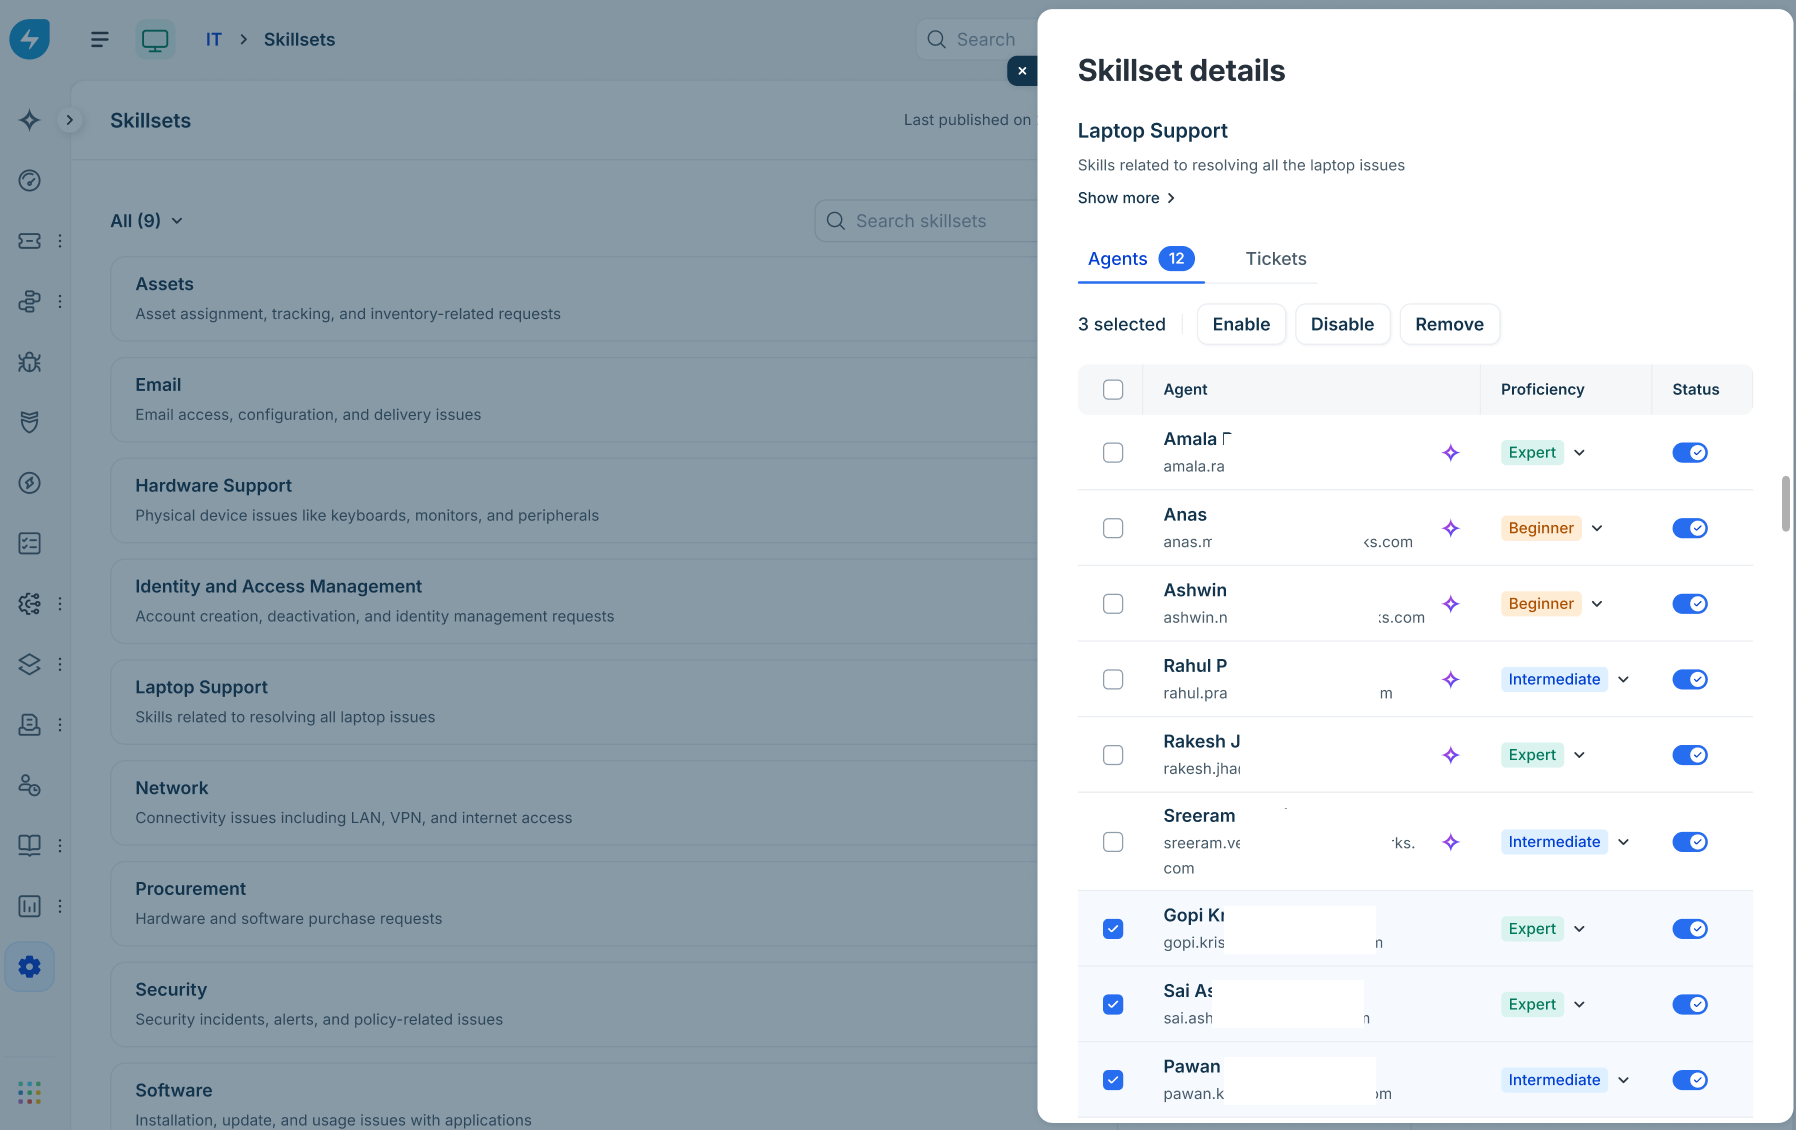The height and width of the screenshot is (1130, 1796).
Task: Select the checkbox for Amala
Action: (1113, 453)
